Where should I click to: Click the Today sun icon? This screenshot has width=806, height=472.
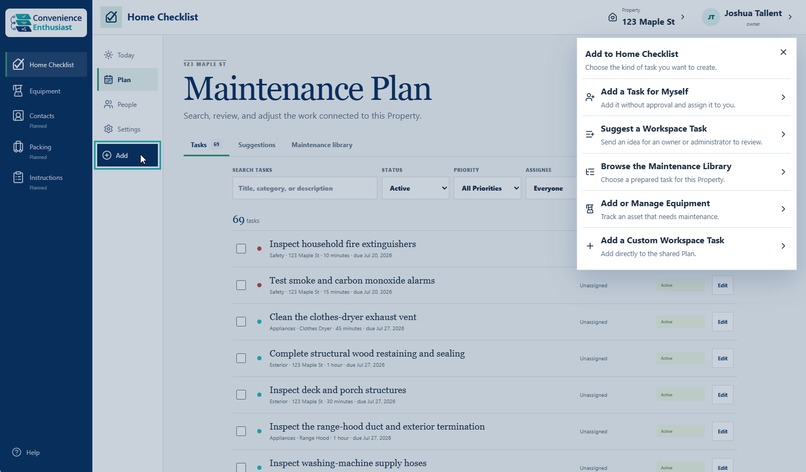(108, 55)
